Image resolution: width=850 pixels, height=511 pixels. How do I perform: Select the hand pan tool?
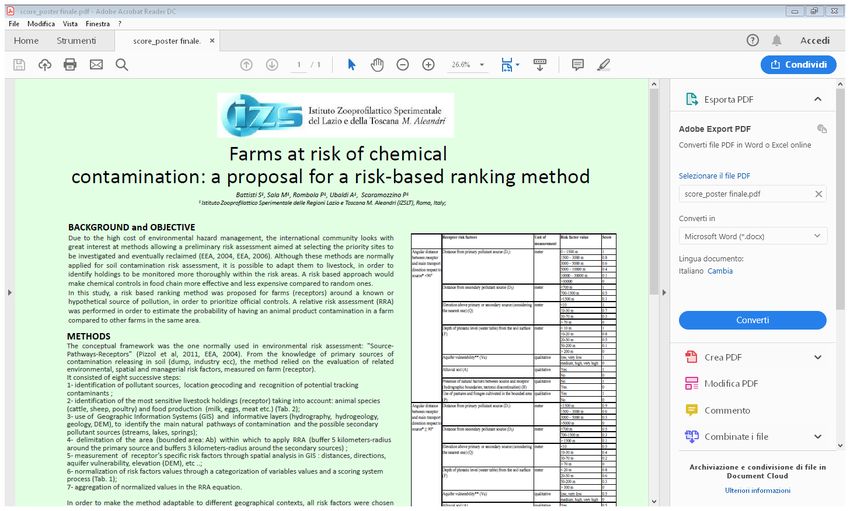377,65
